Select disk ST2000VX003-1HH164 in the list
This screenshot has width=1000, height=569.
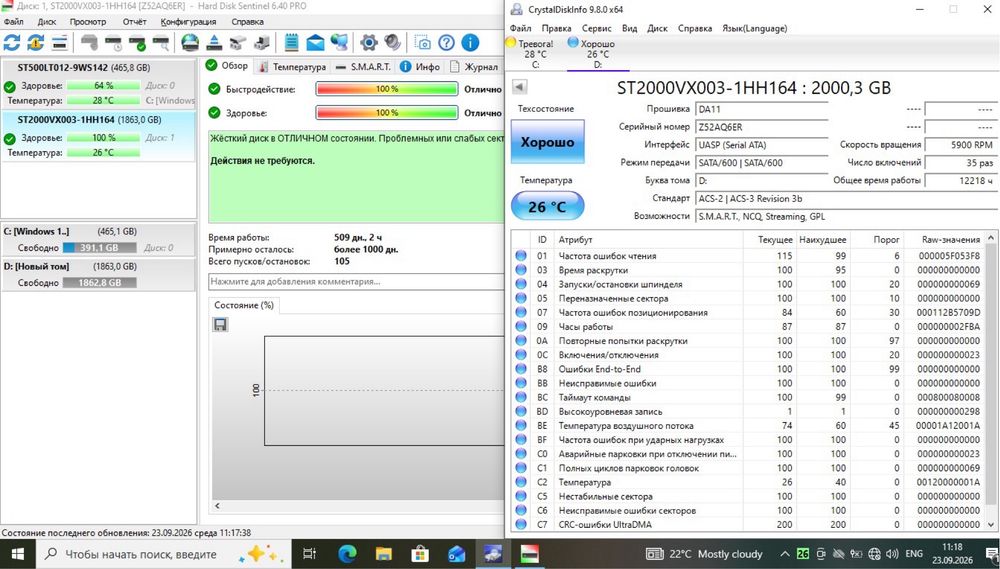tap(98, 137)
